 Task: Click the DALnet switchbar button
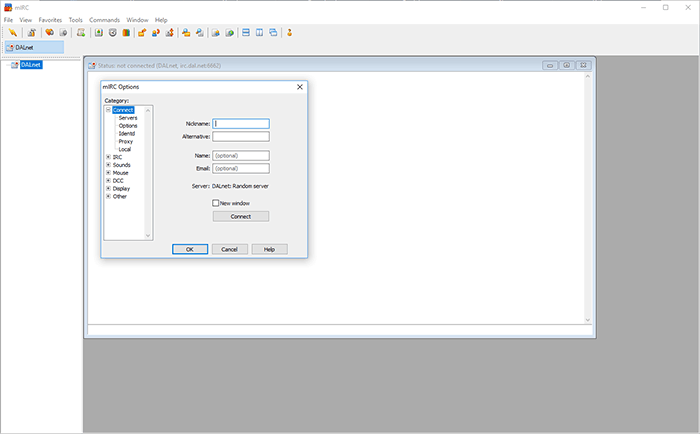click(x=34, y=47)
